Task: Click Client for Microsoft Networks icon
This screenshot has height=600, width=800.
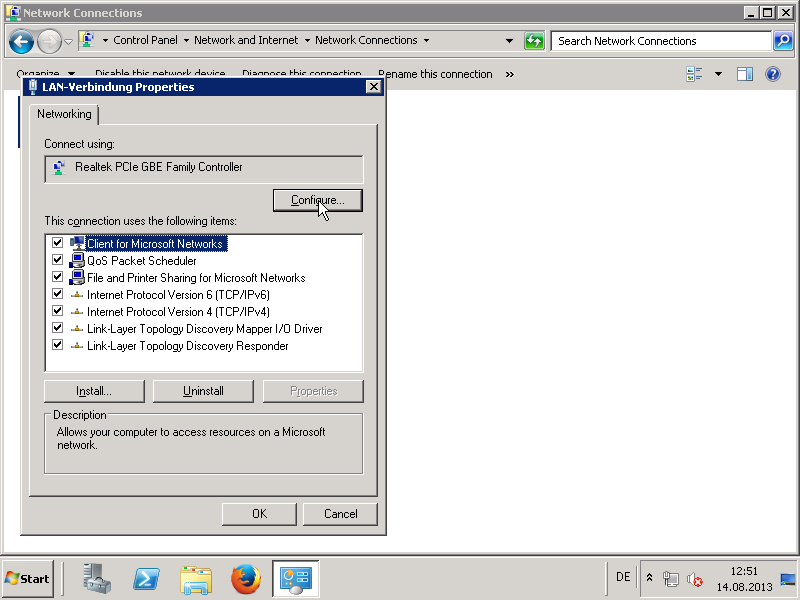Action: [x=77, y=243]
